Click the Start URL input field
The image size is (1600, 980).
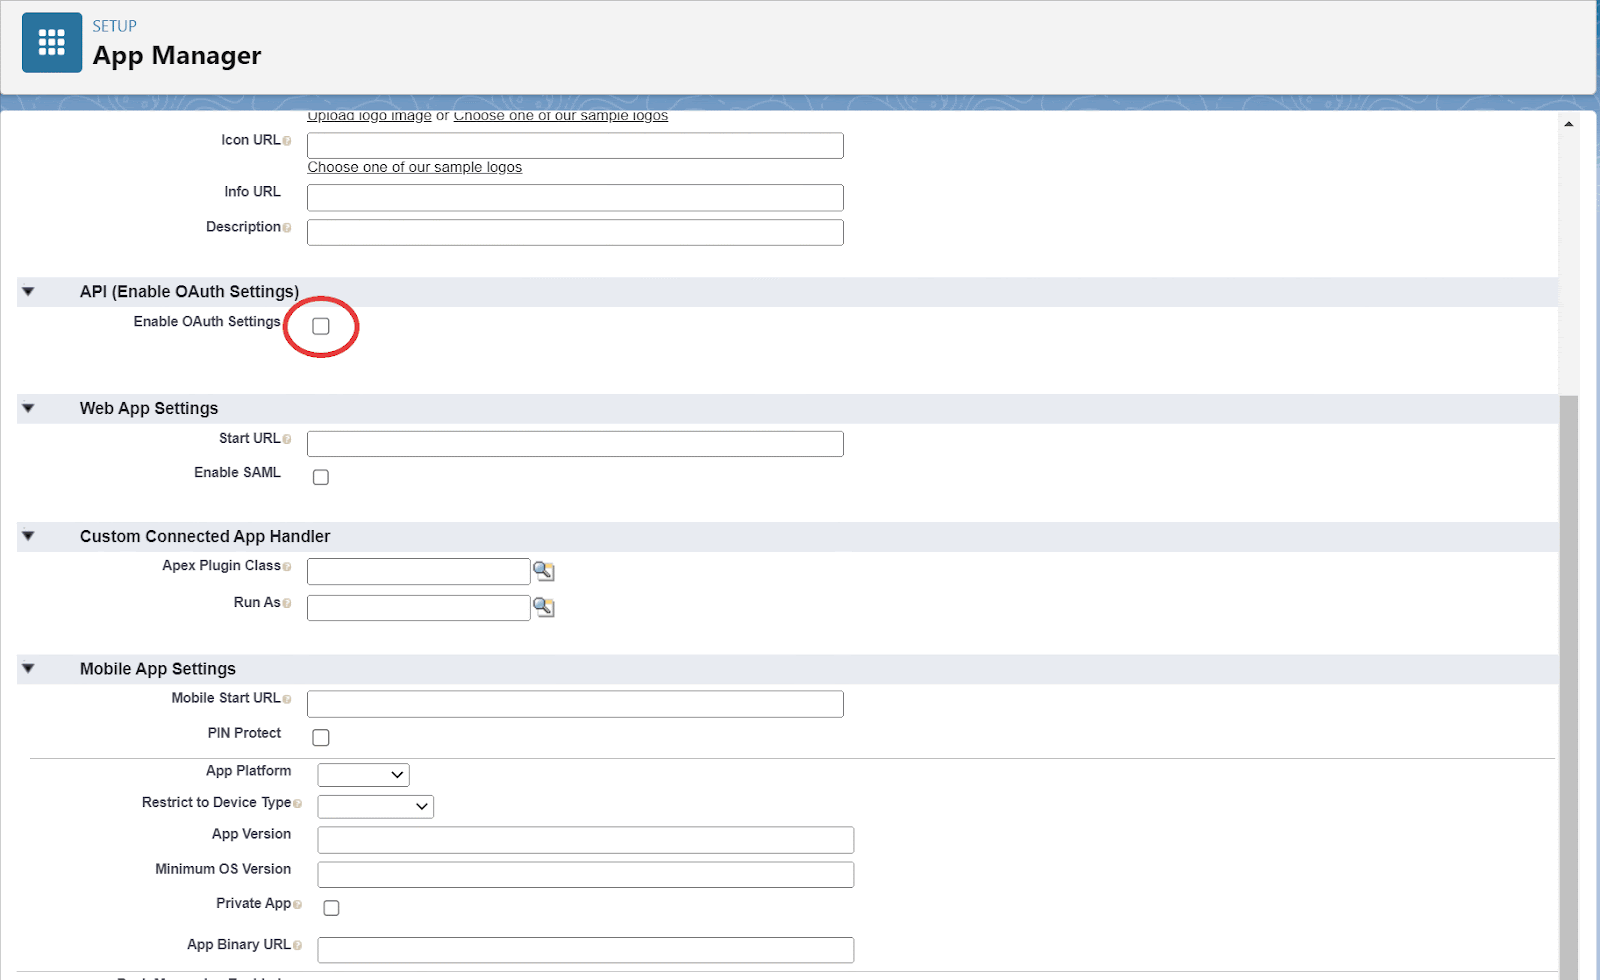(575, 444)
